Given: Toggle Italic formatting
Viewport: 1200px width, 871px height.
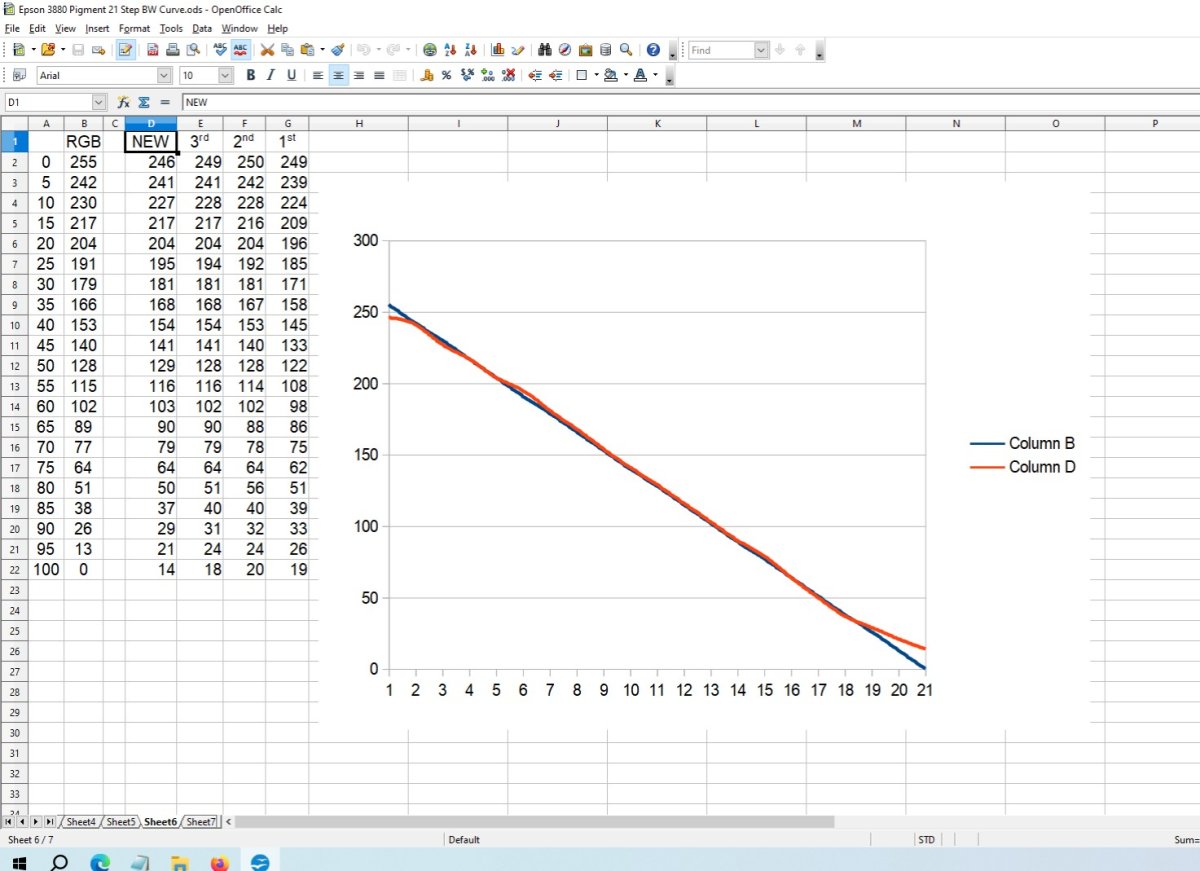Looking at the screenshot, I should (x=271, y=75).
